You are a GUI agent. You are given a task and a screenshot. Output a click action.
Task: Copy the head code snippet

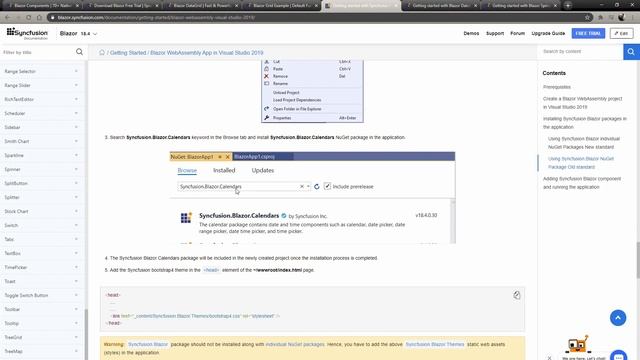(516, 295)
